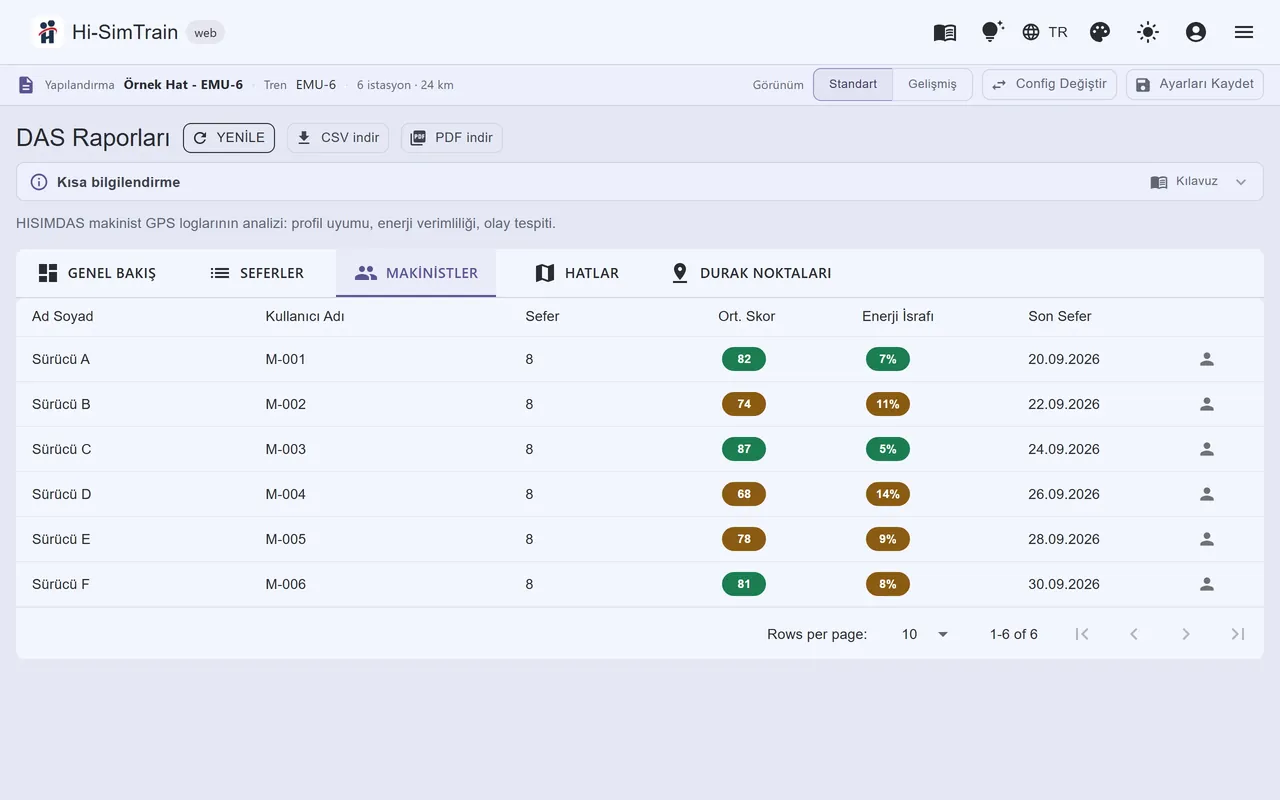Open the rows per page dropdown
Image resolution: width=1280 pixels, height=800 pixels.
(x=925, y=634)
